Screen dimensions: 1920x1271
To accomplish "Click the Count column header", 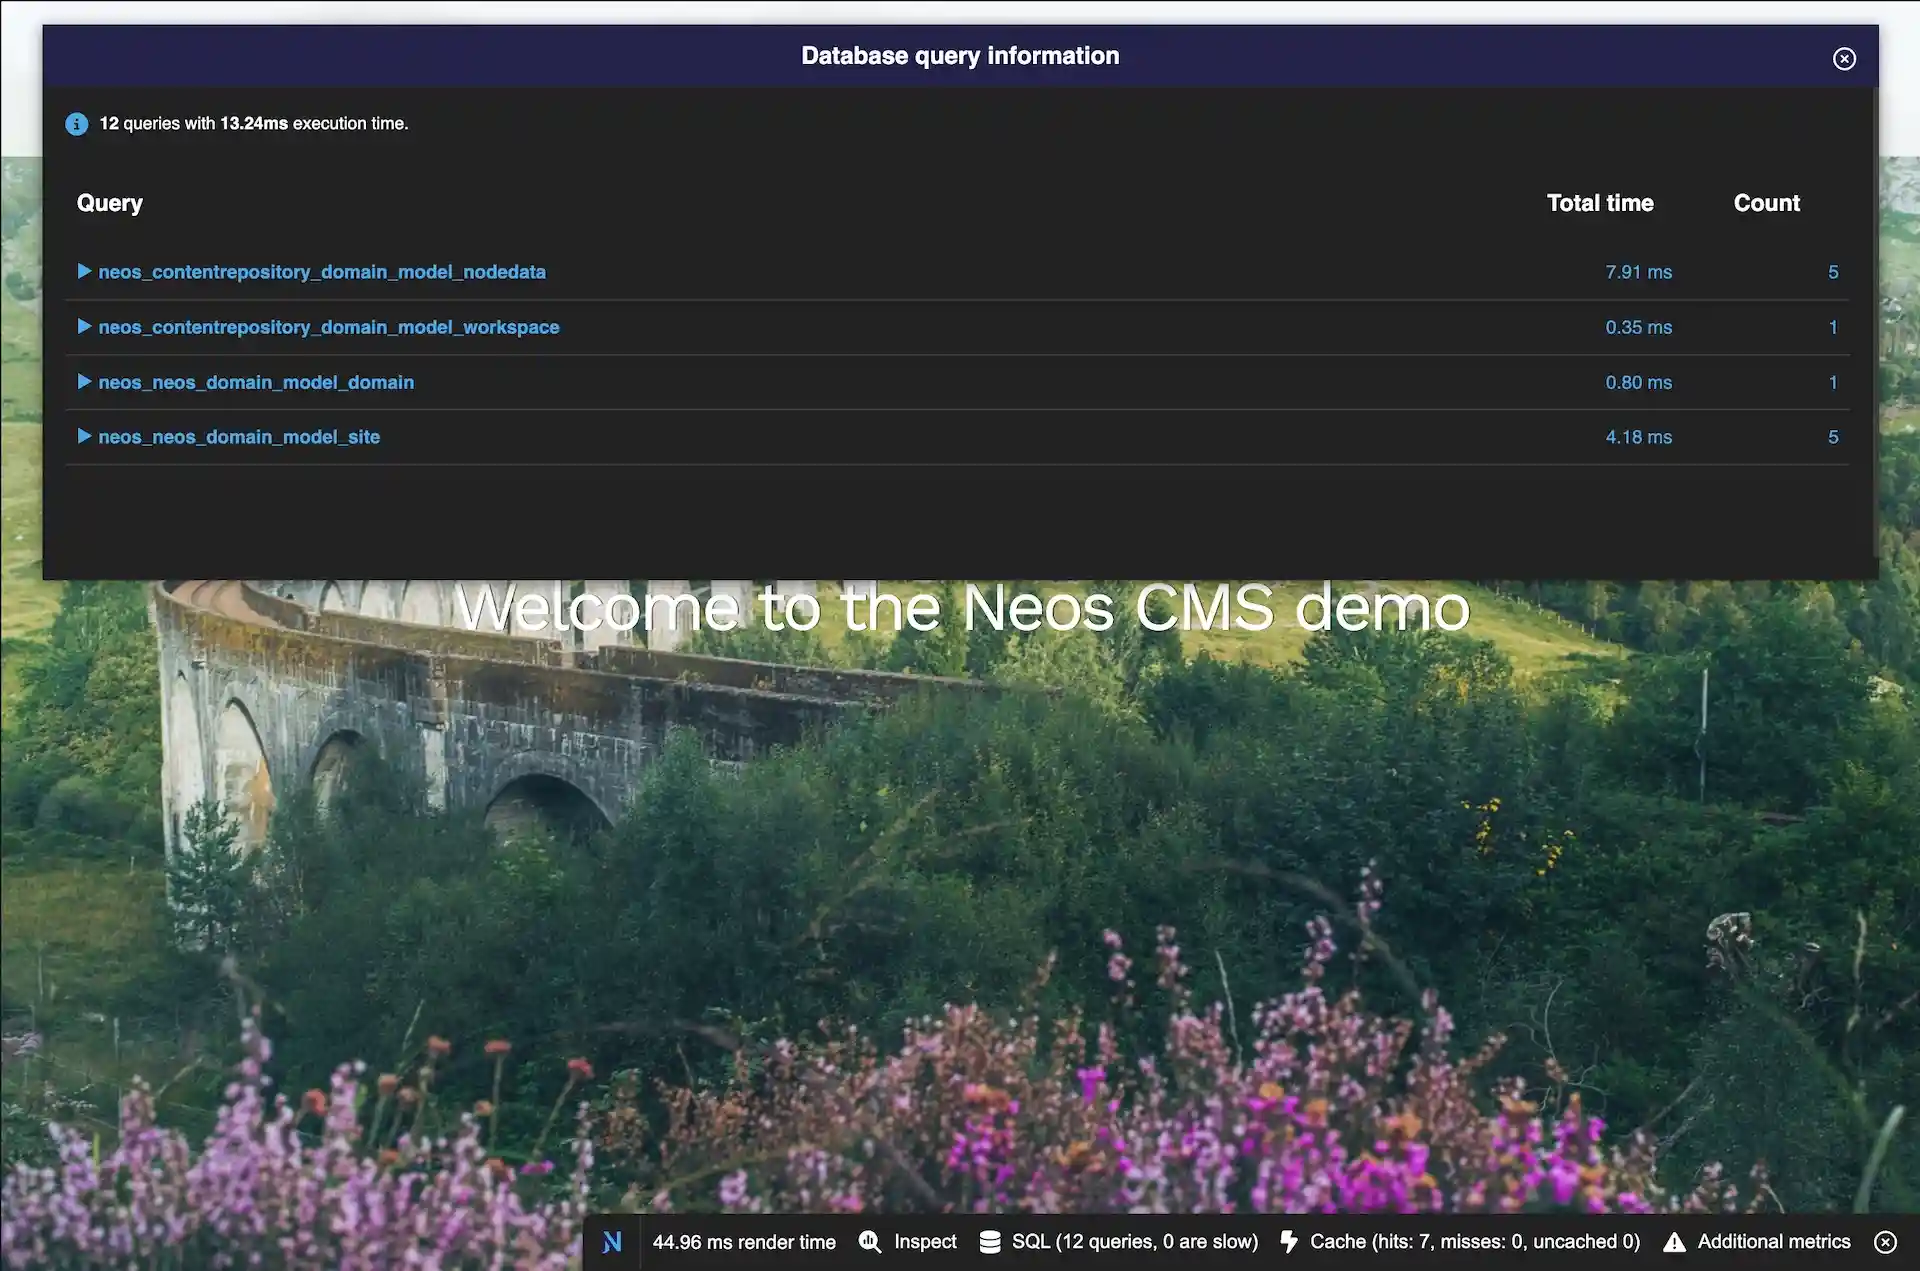I will [x=1767, y=203].
